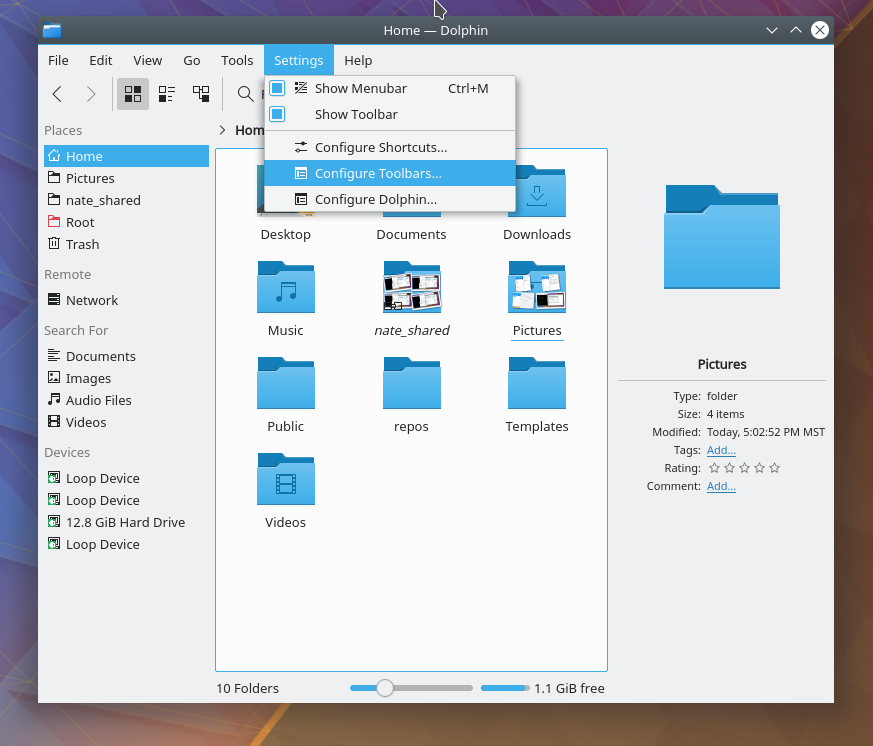This screenshot has height=746, width=873.
Task: Choose Configure Shortcuts from Settings menu
Action: pyautogui.click(x=380, y=147)
